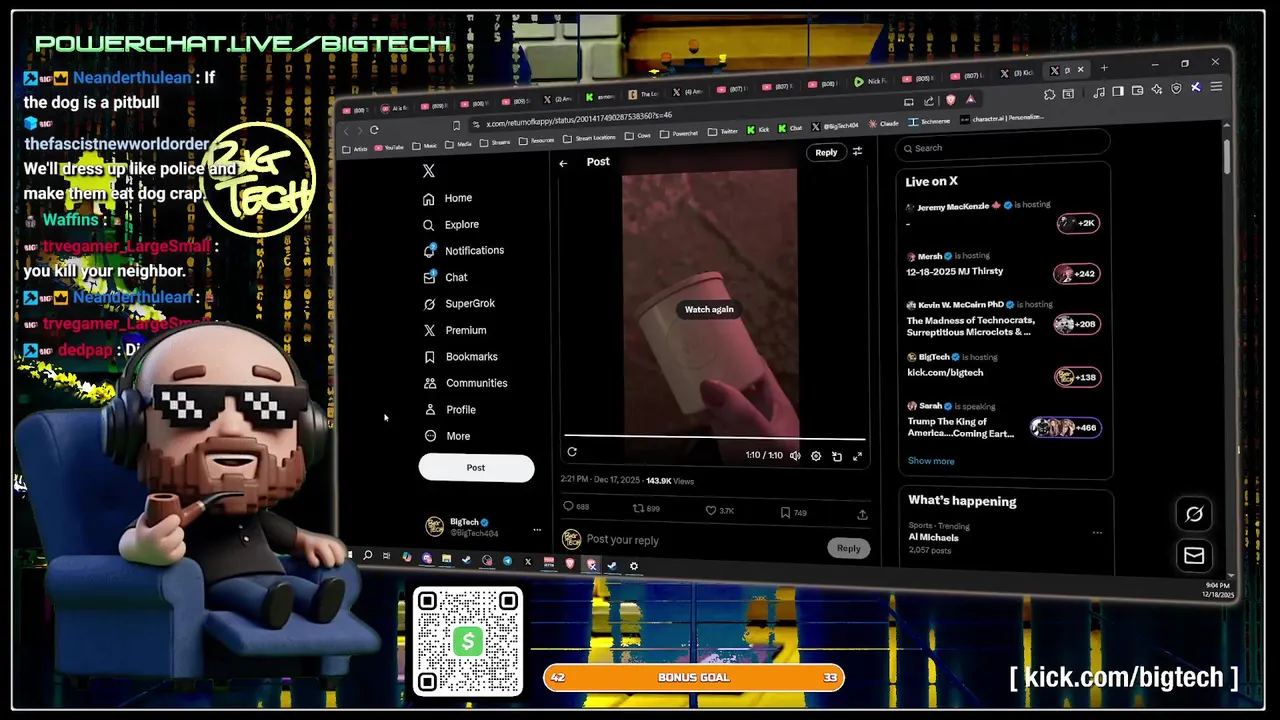This screenshot has height=720, width=1280.
Task: Click the X Search box
Action: pos(1003,148)
